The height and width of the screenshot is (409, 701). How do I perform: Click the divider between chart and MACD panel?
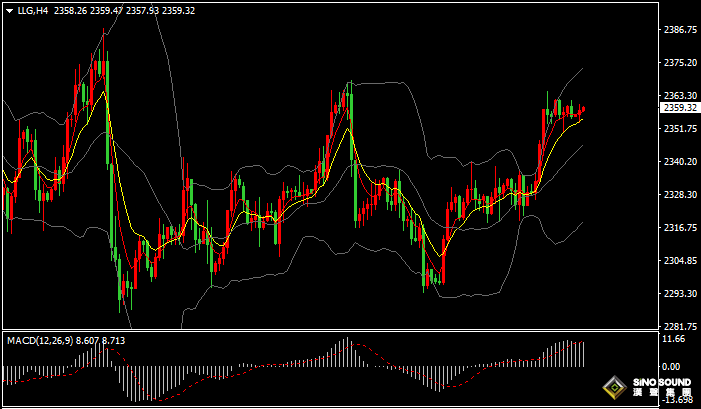[330, 331]
